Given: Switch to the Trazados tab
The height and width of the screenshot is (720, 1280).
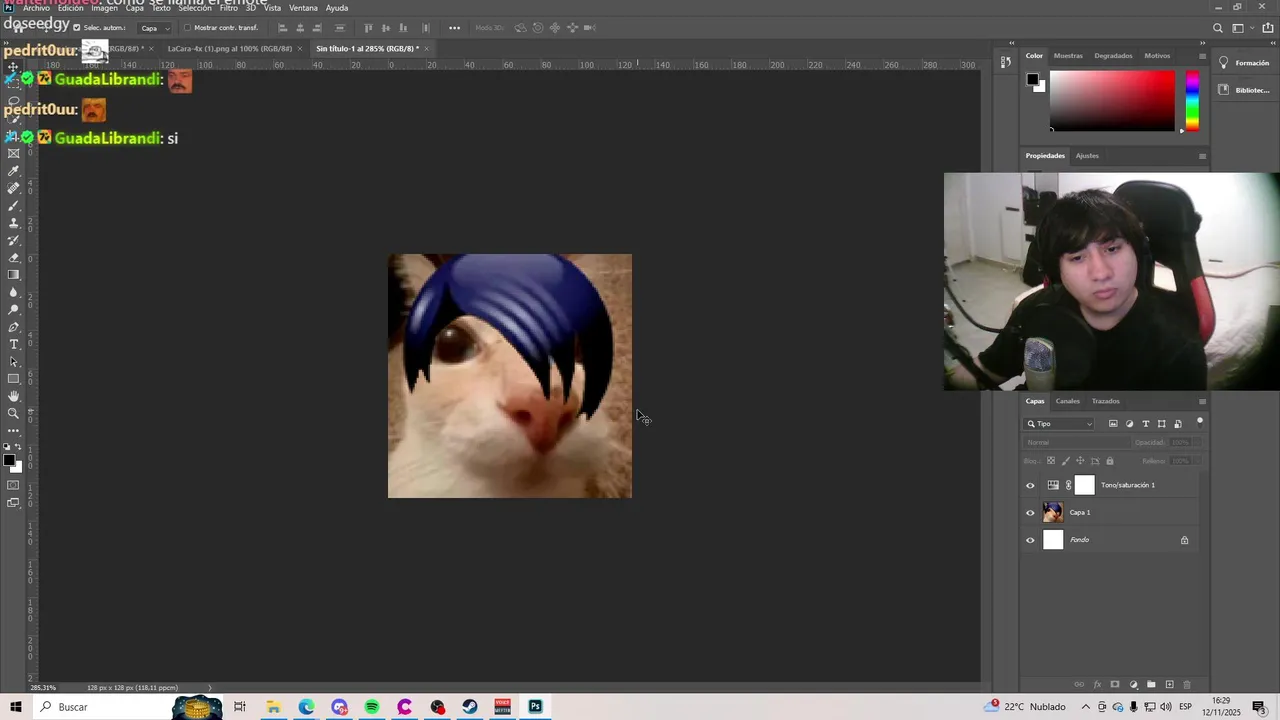Looking at the screenshot, I should tap(1106, 401).
